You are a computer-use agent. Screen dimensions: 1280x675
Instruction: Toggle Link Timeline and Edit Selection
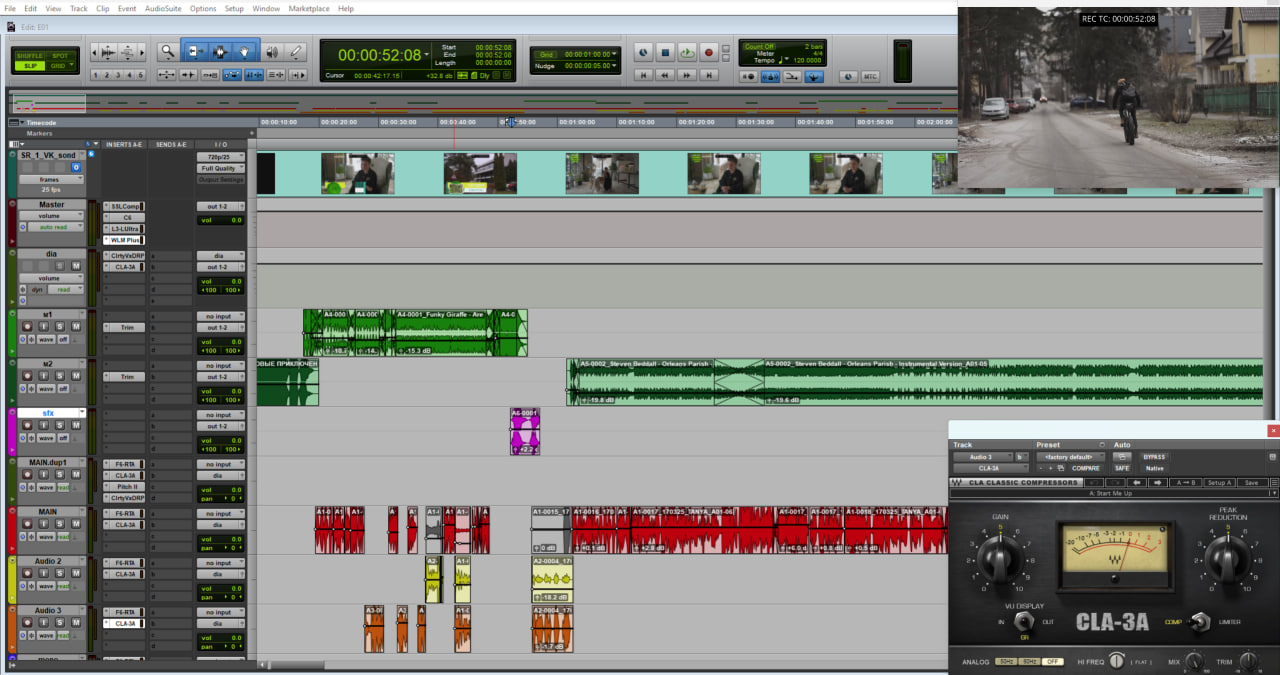pos(254,75)
